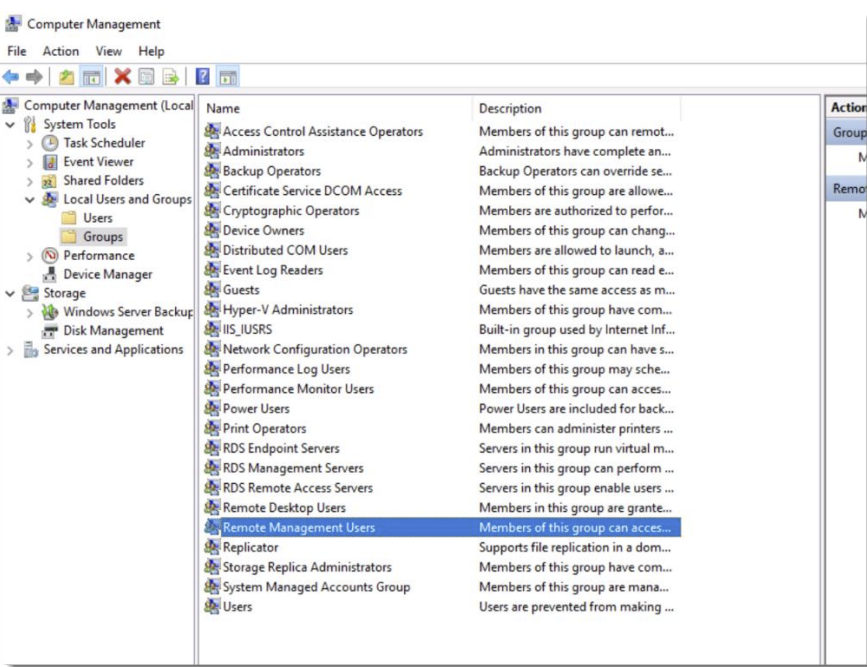Open the File menu
The width and height of the screenshot is (867, 667).
[x=17, y=51]
